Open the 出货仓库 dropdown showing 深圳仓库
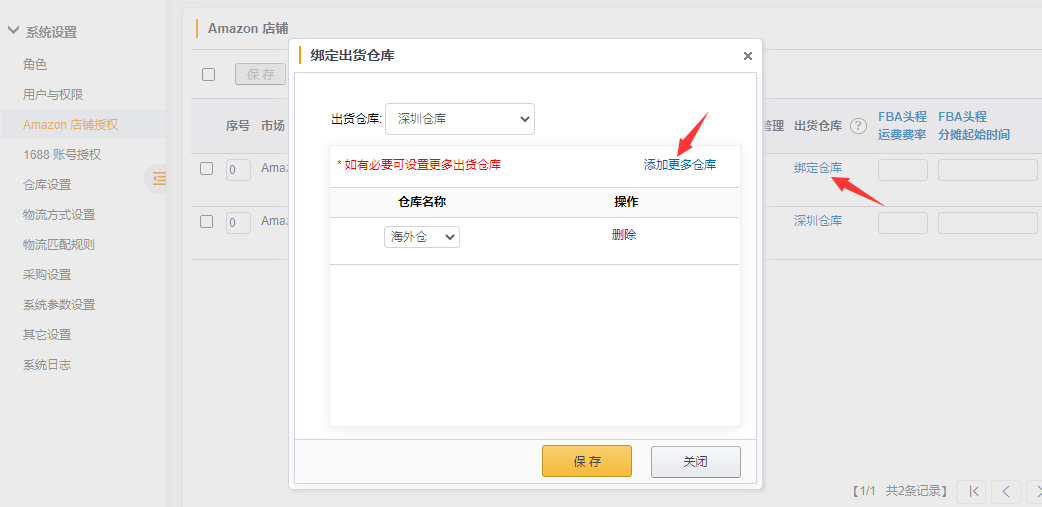The height and width of the screenshot is (507, 1042). (x=460, y=119)
